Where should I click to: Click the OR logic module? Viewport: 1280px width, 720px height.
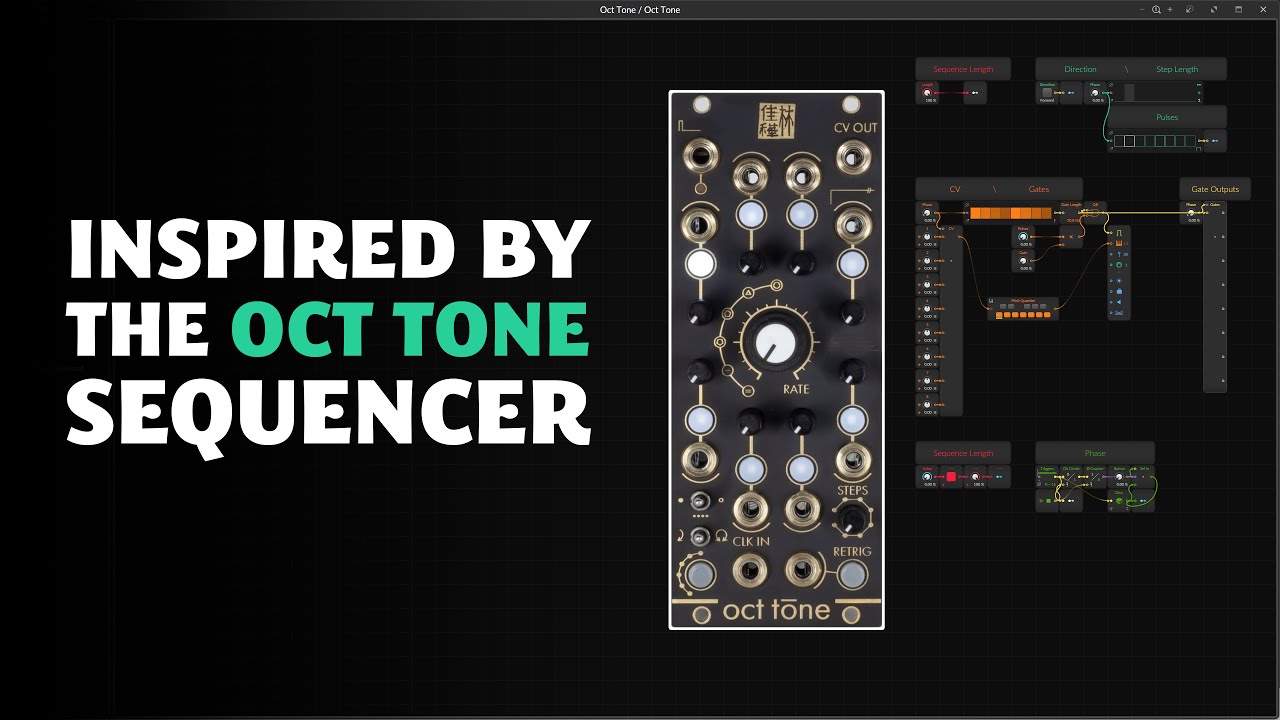point(1094,212)
